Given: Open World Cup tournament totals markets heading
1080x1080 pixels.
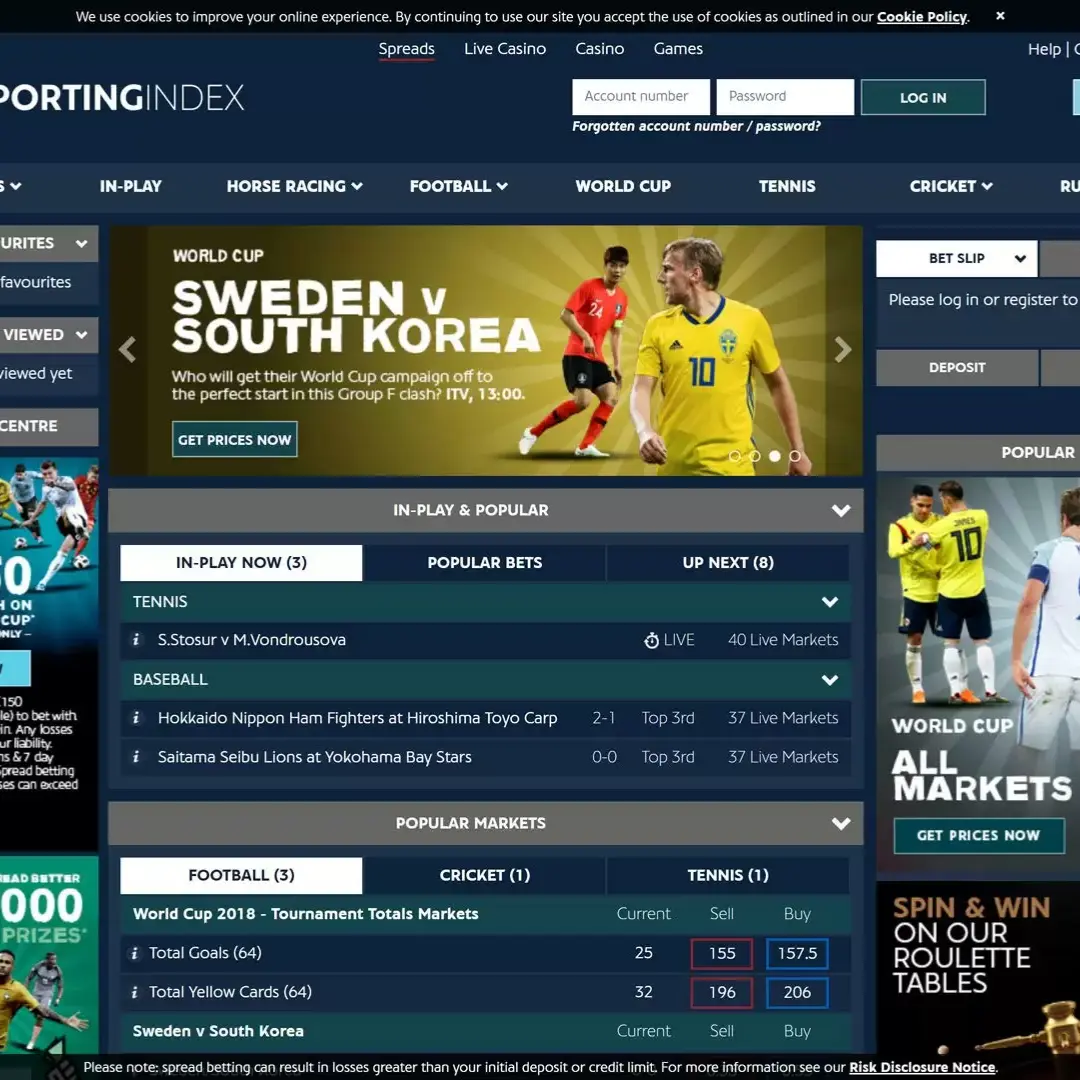Looking at the screenshot, I should tap(305, 914).
